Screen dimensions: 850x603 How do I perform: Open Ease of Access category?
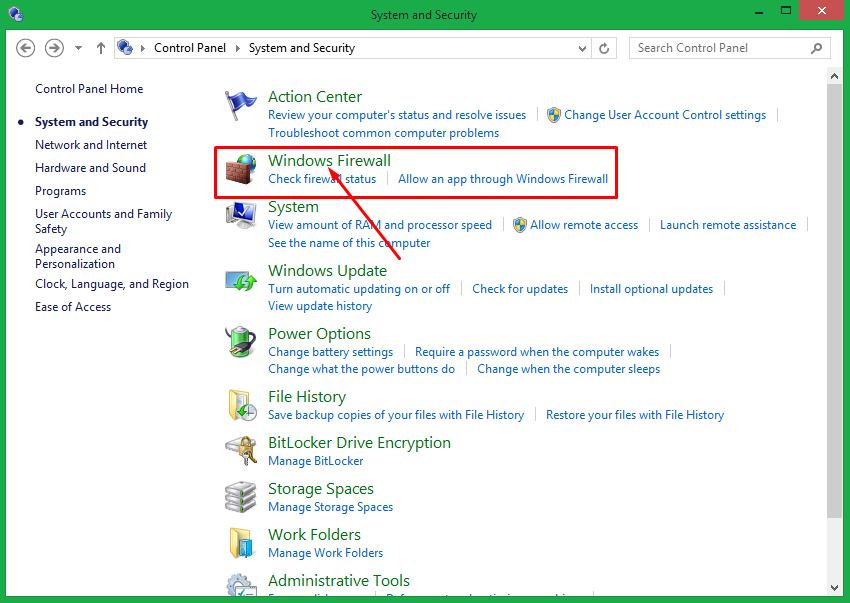click(x=73, y=307)
